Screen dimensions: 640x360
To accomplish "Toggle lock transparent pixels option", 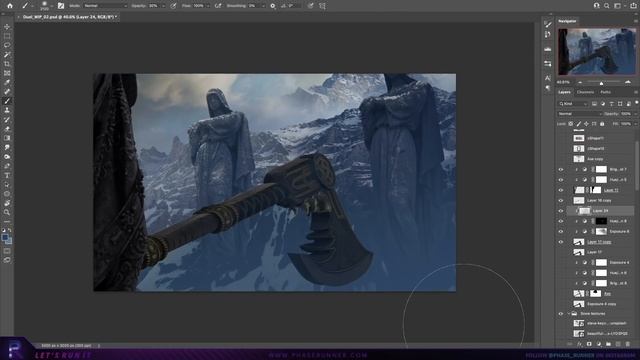I will (571, 124).
